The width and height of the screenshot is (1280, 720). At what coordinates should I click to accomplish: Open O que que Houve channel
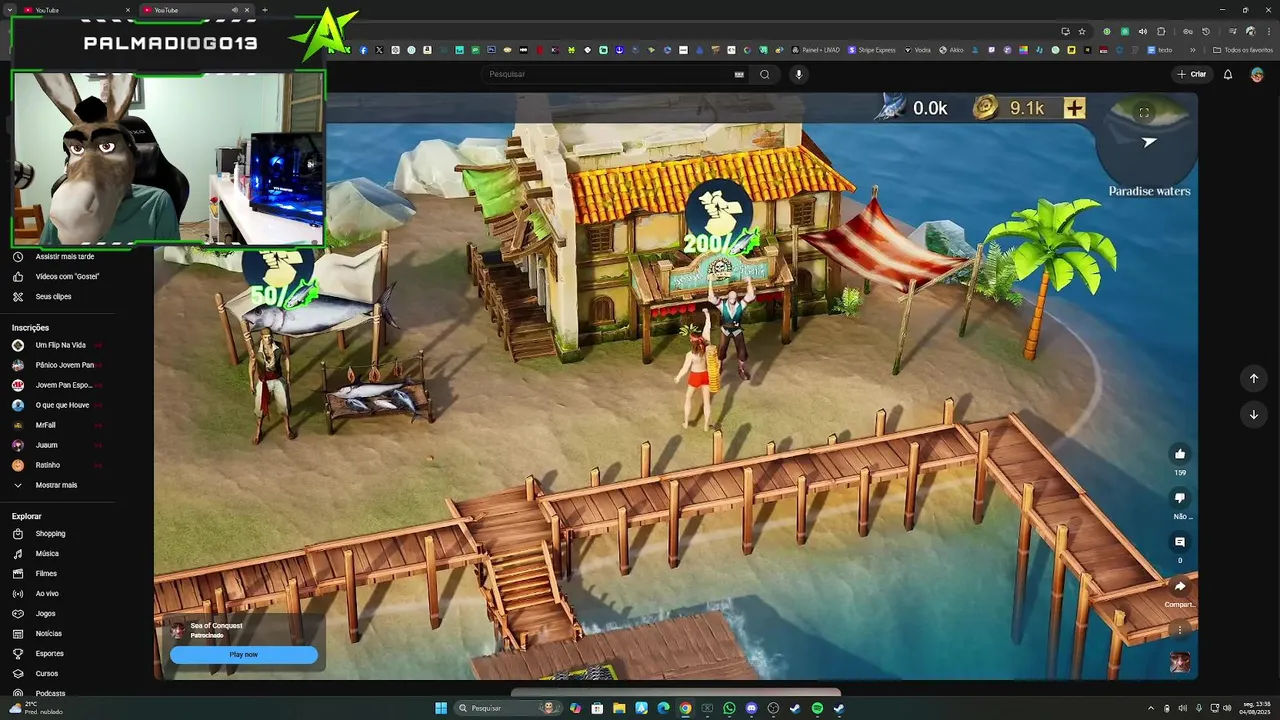[x=62, y=405]
